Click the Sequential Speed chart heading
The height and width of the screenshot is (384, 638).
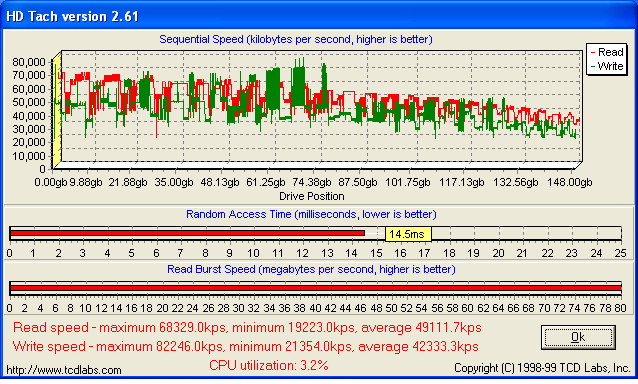tap(296, 39)
